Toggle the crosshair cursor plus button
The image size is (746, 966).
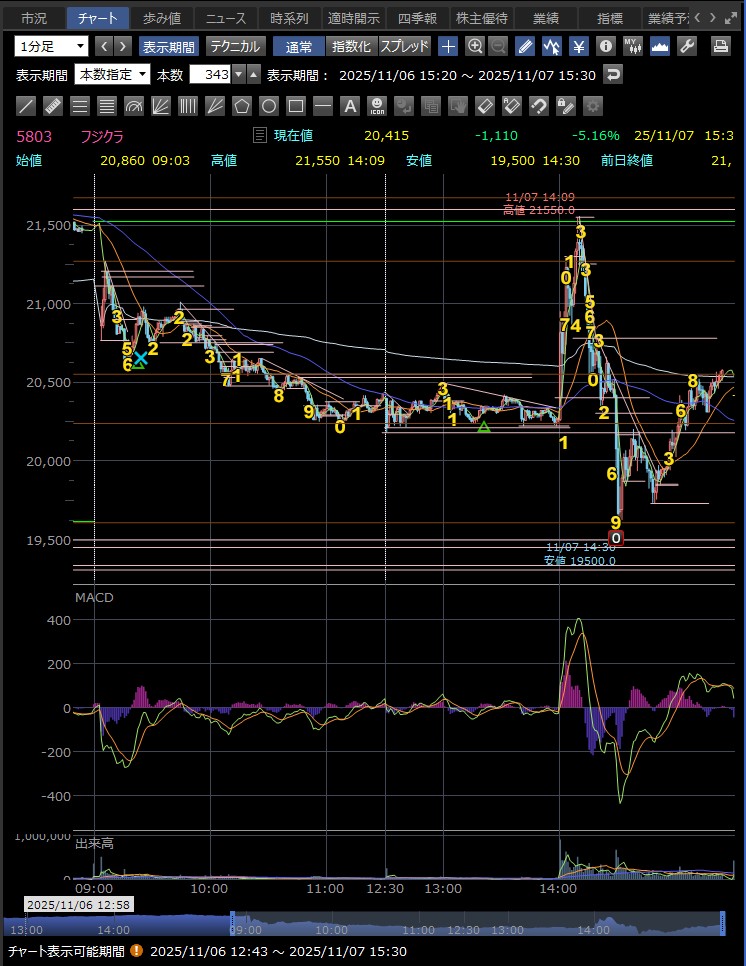click(x=448, y=46)
